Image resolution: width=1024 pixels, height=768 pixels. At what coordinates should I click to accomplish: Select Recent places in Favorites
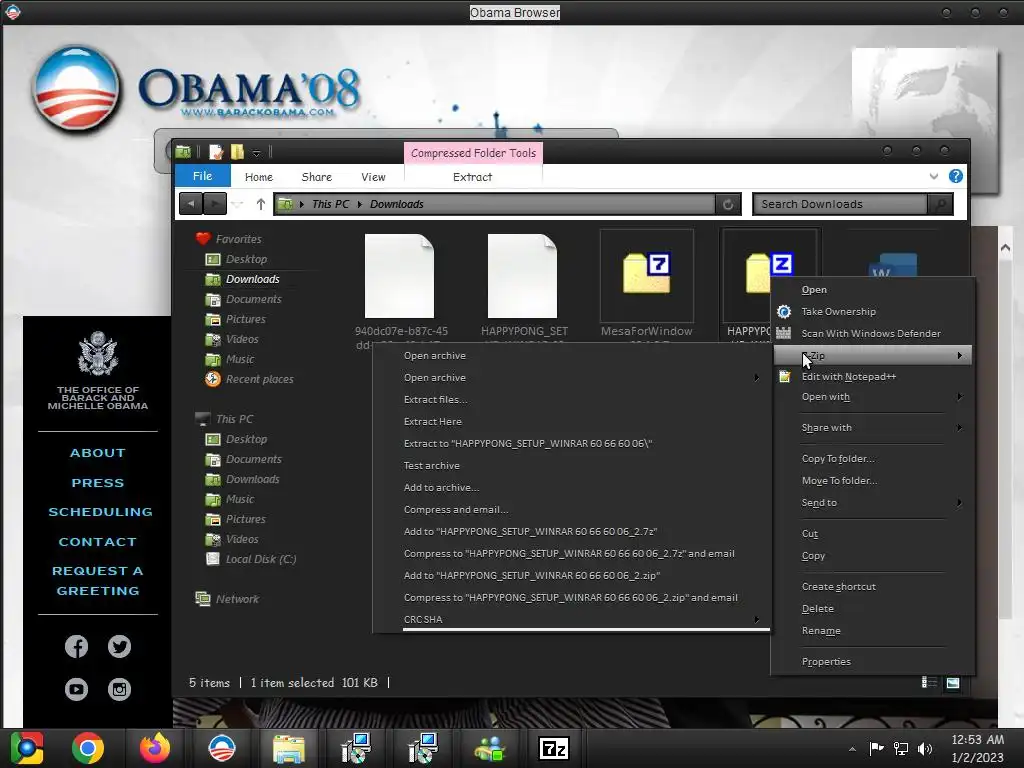[249, 379]
